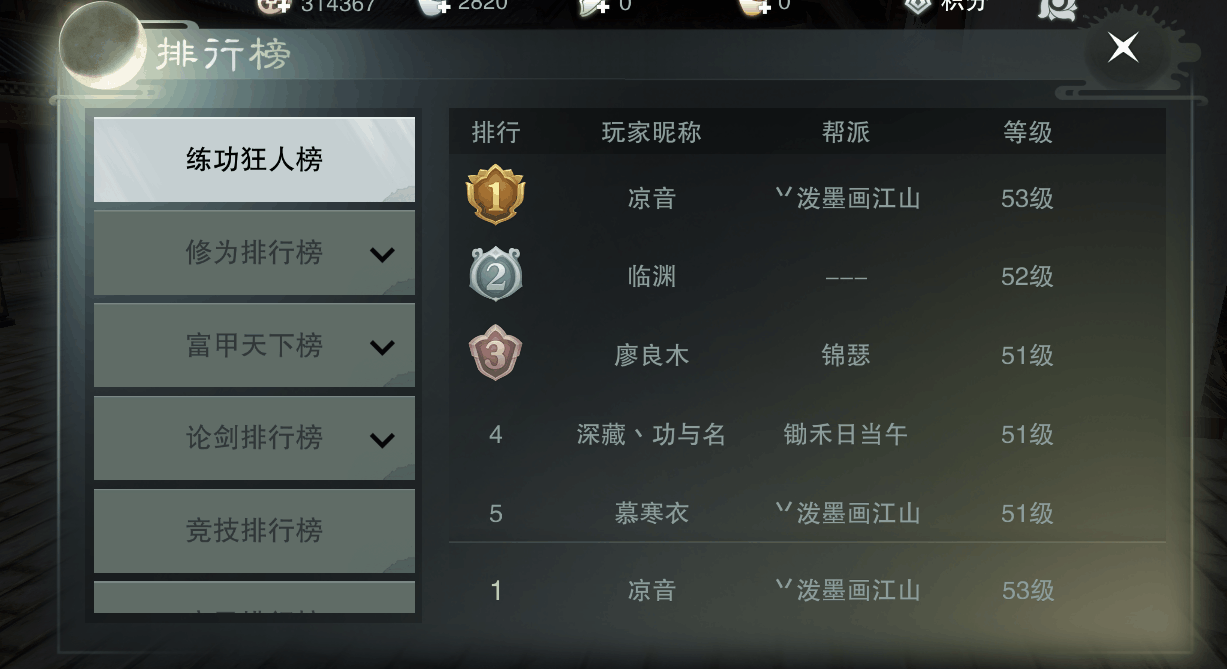This screenshot has width=1227, height=669.
Task: Click the 等级 column header
Action: coord(1028,132)
